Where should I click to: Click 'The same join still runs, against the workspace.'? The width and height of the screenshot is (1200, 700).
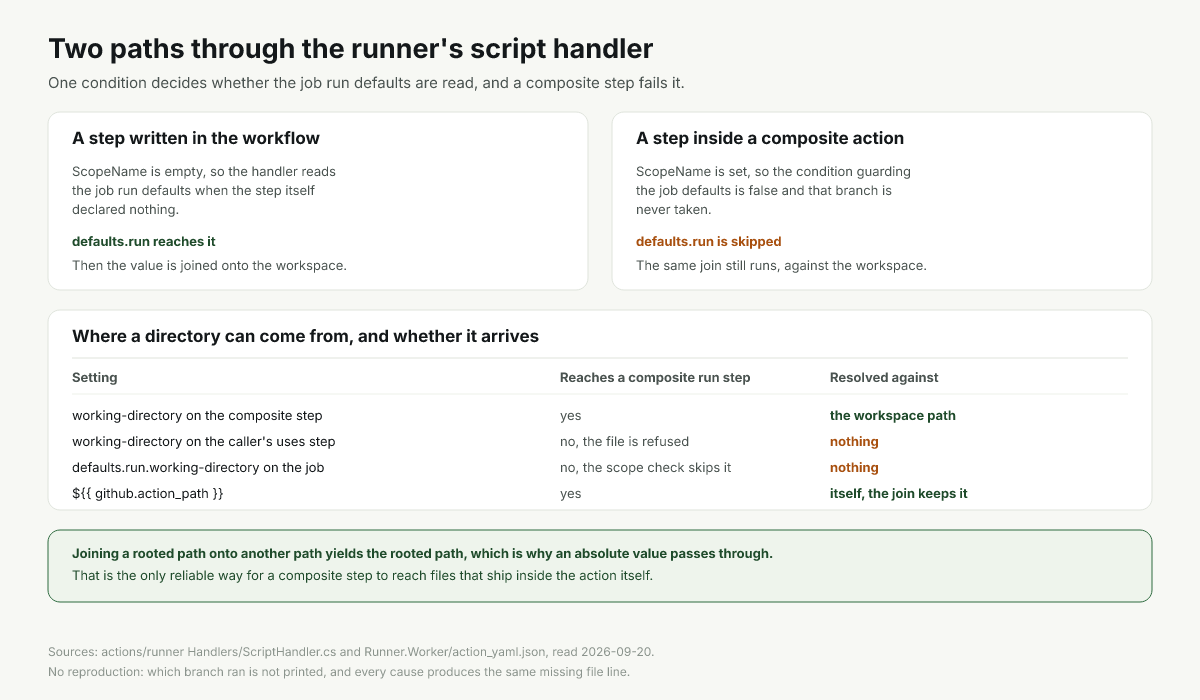point(781,266)
